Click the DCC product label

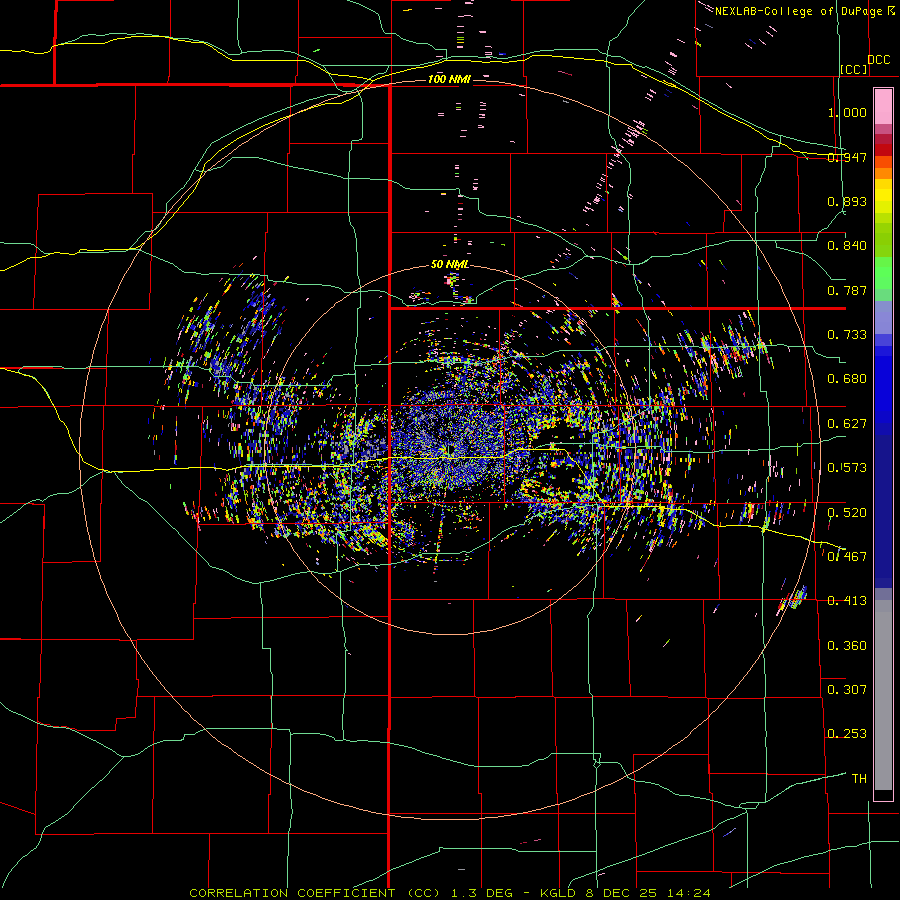pos(878,60)
